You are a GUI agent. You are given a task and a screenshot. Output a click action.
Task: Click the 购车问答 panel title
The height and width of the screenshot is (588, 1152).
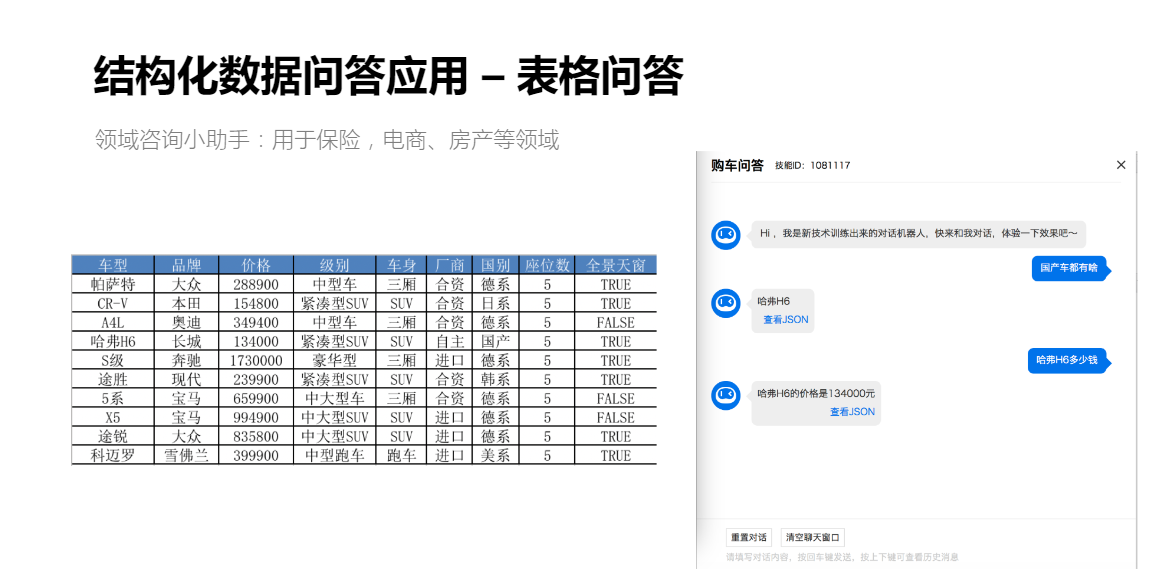(x=737, y=165)
